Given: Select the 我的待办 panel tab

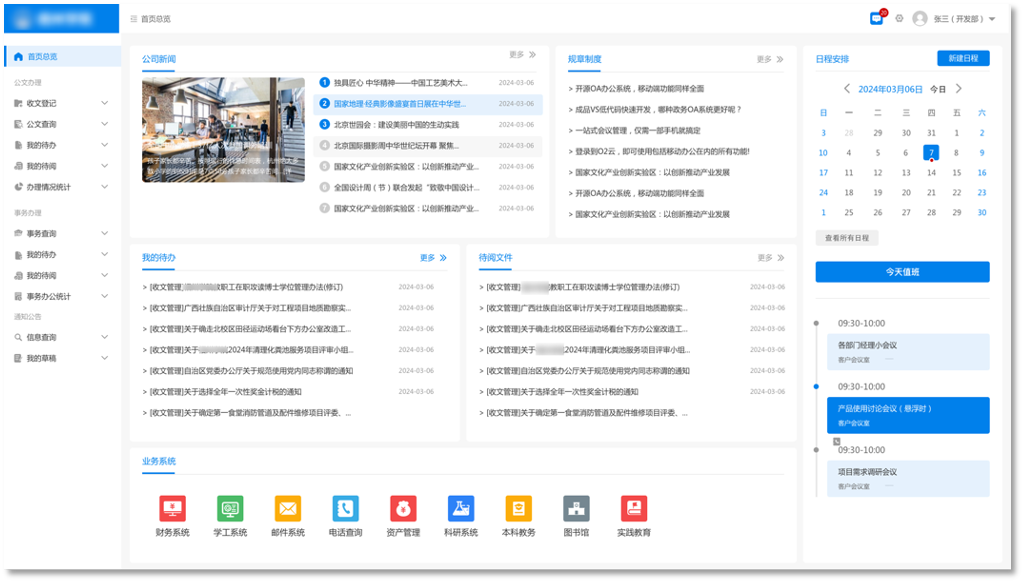Looking at the screenshot, I should [x=159, y=257].
